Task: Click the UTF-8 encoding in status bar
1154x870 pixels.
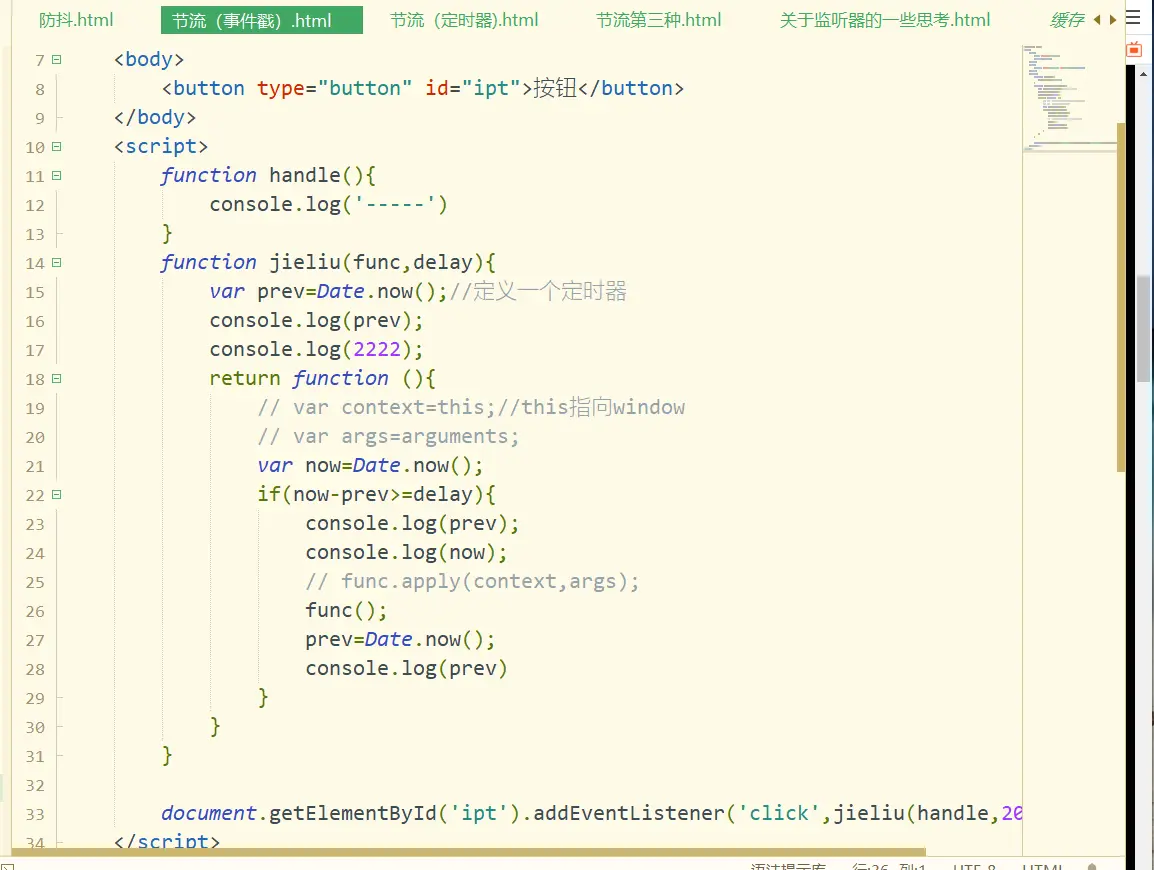Action: pyautogui.click(x=974, y=866)
